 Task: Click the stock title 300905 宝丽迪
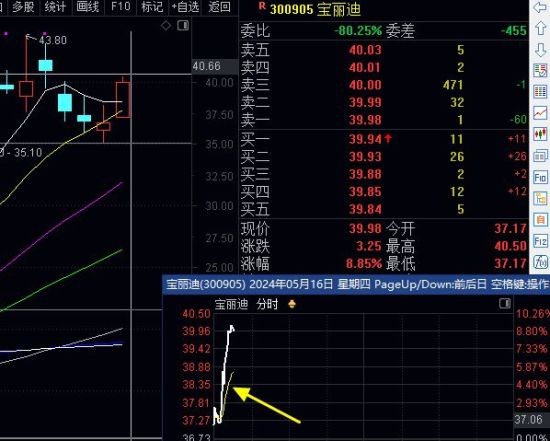[315, 9]
